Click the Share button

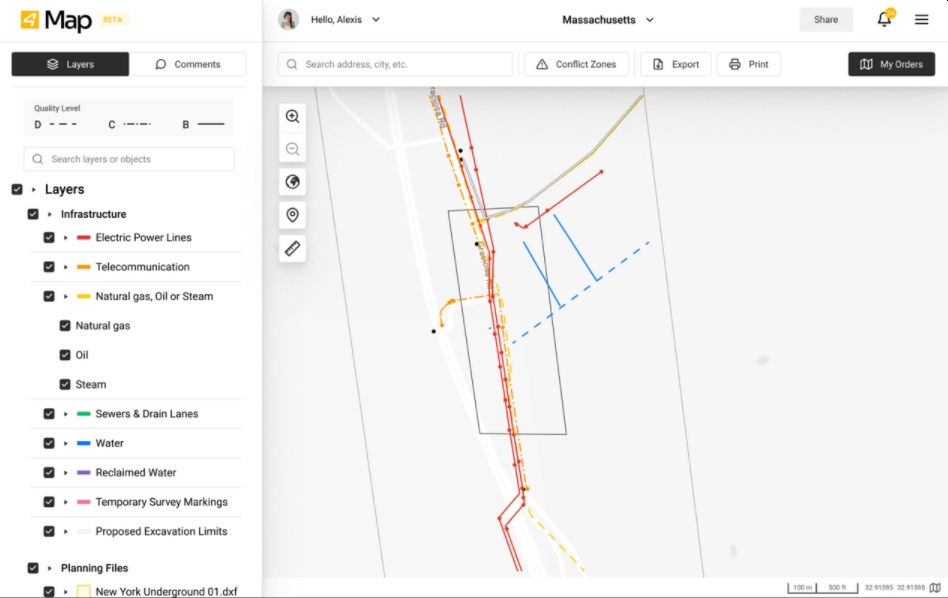825,19
